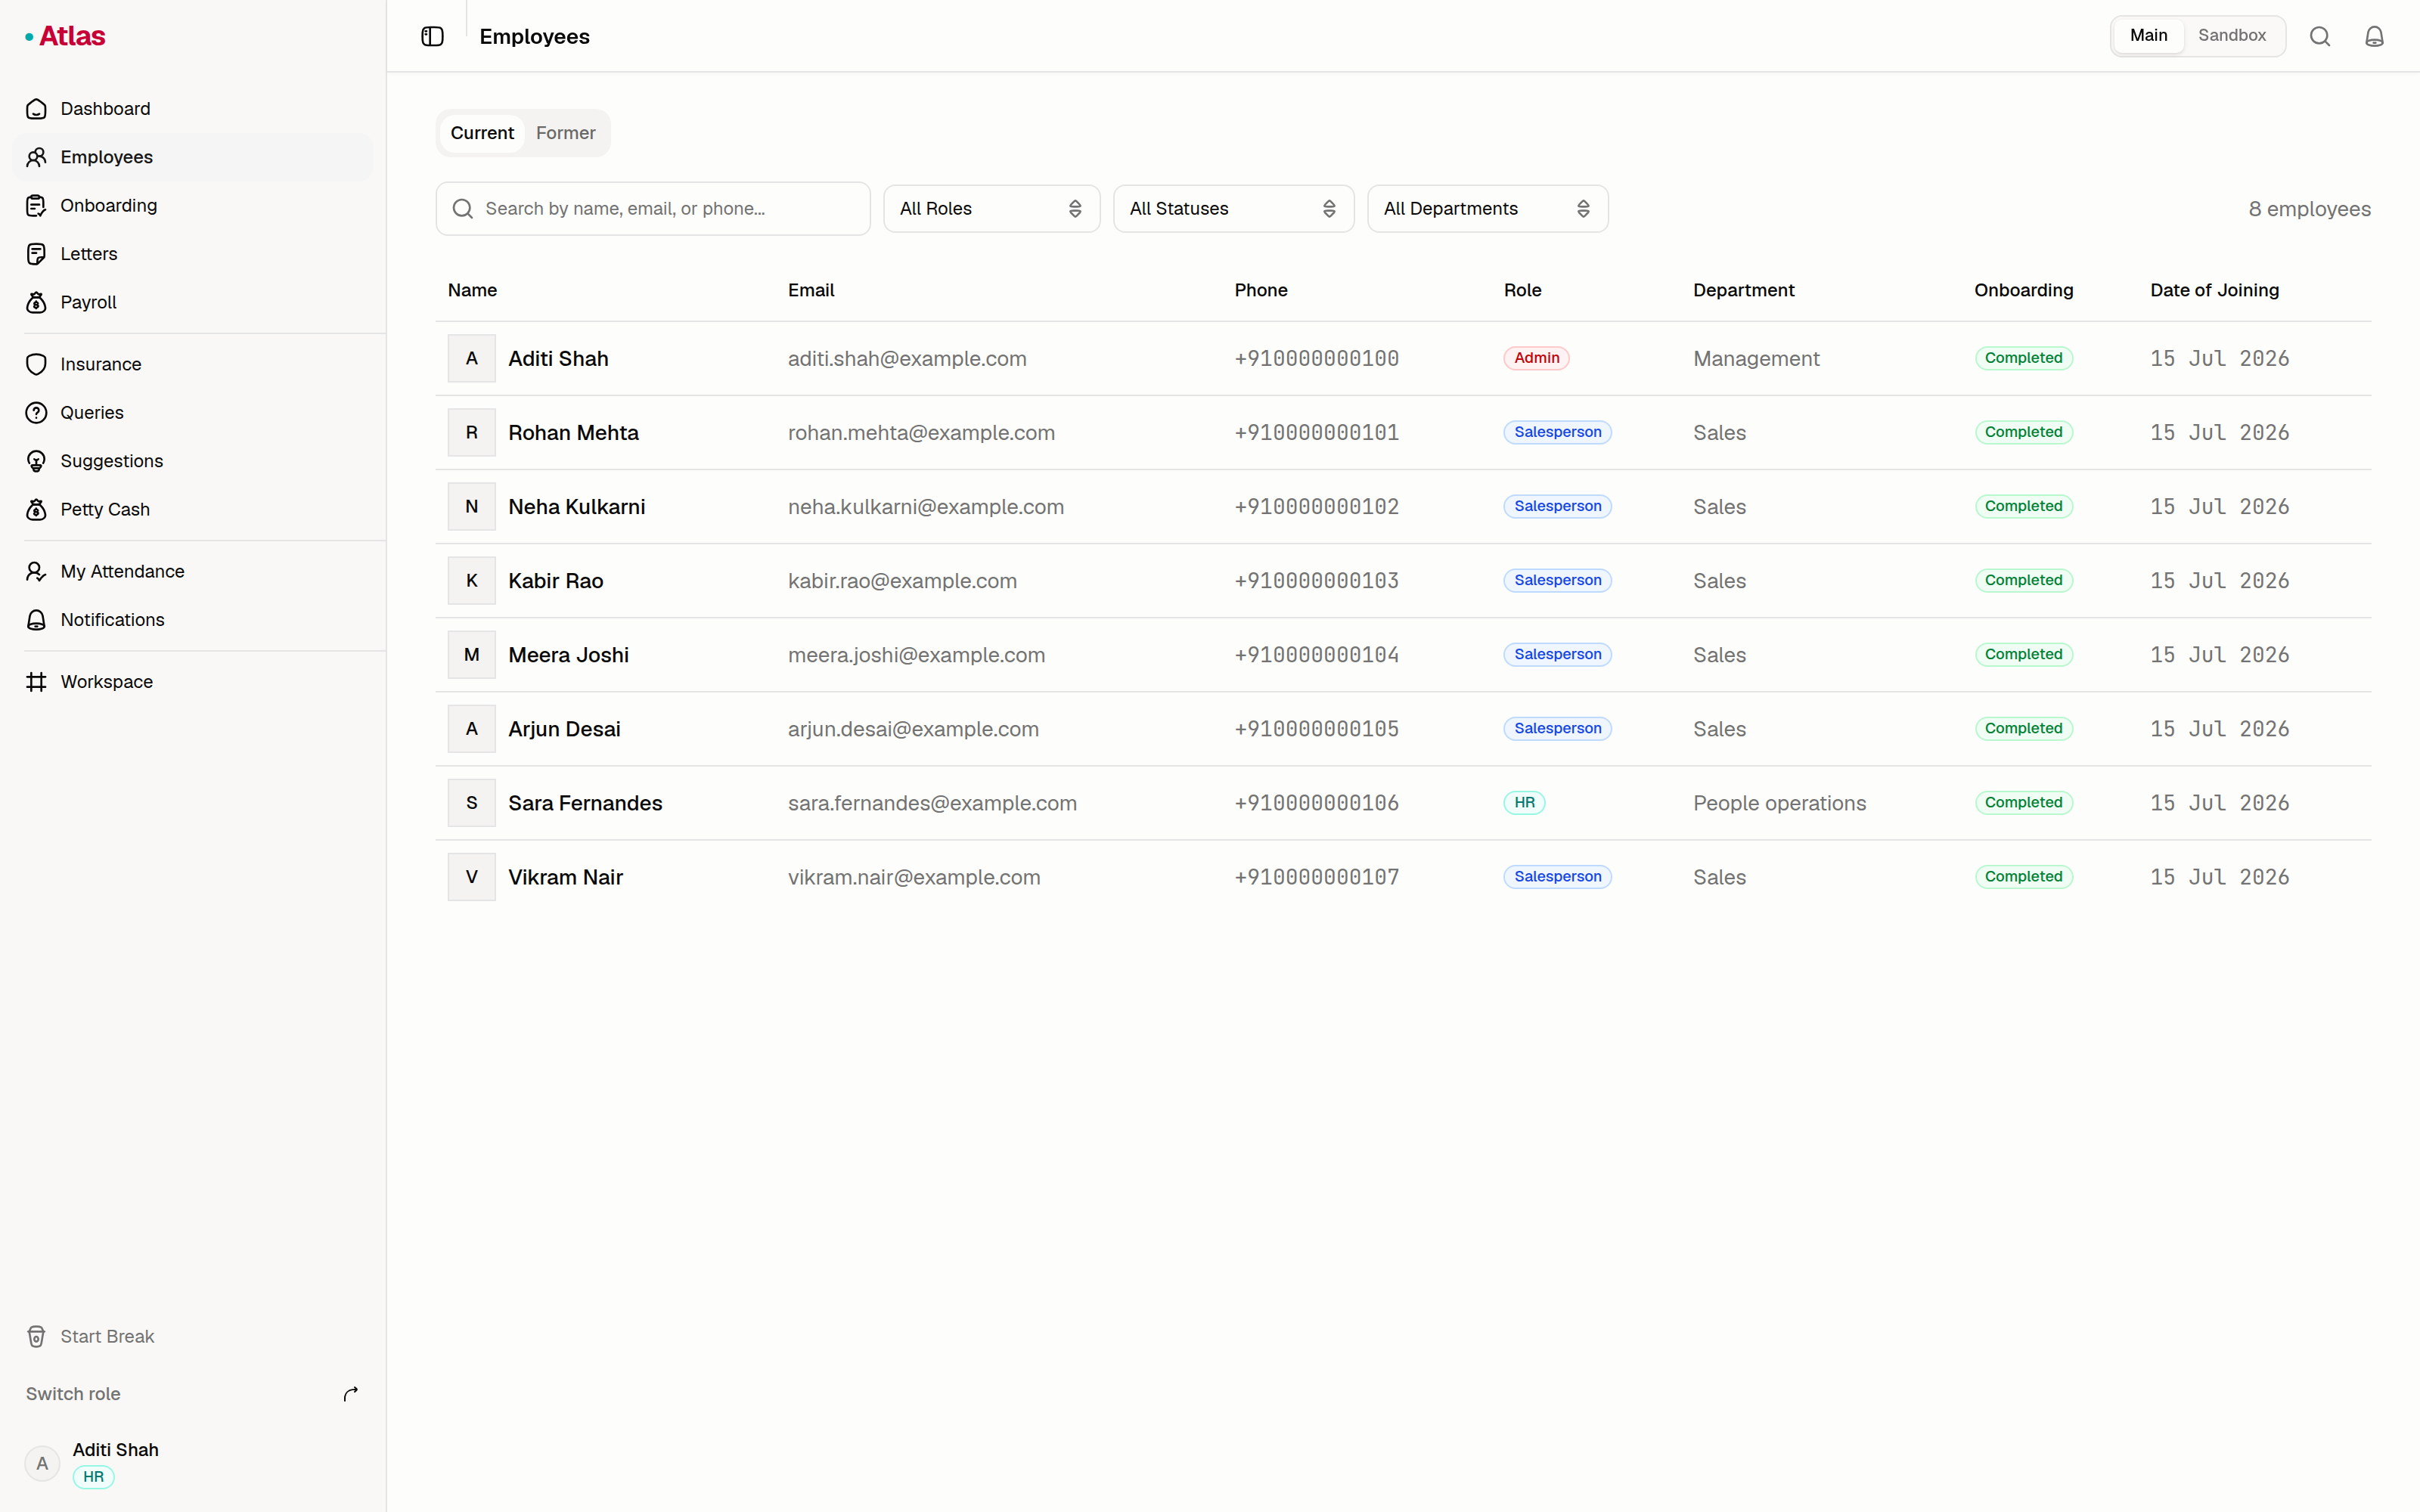
Task: Open Meera Joshi's employee record
Action: 1403,655
